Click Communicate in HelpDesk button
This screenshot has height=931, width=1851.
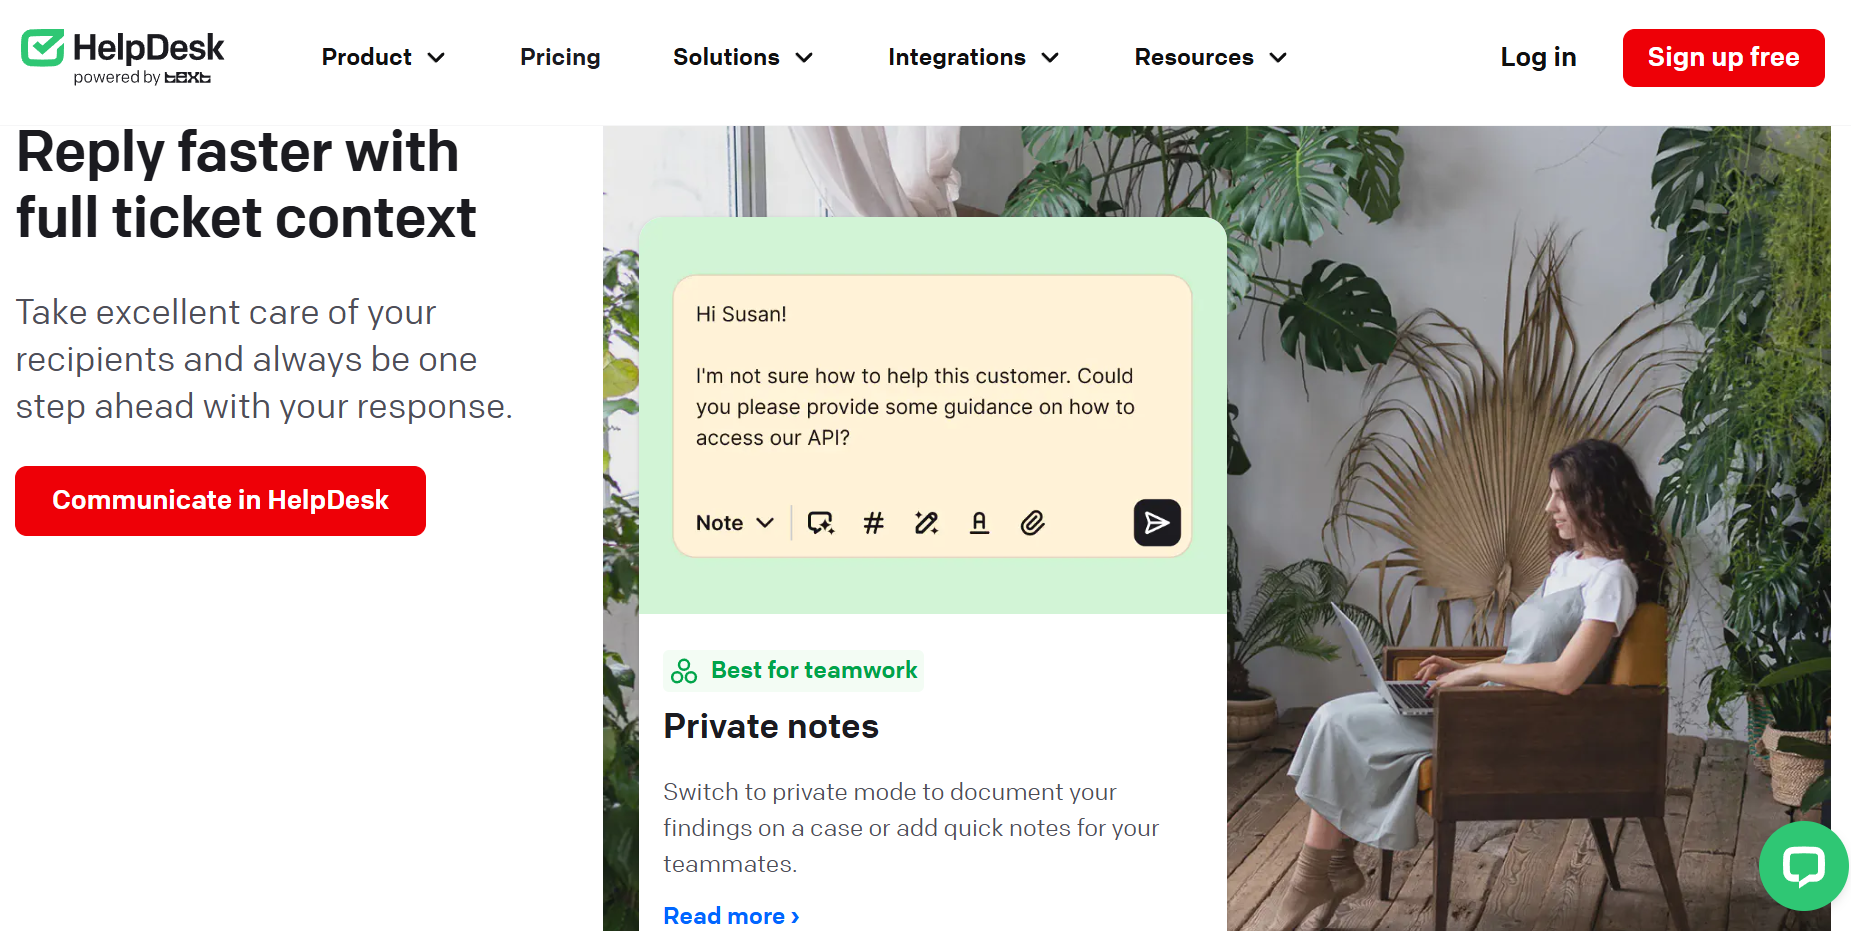tap(220, 501)
